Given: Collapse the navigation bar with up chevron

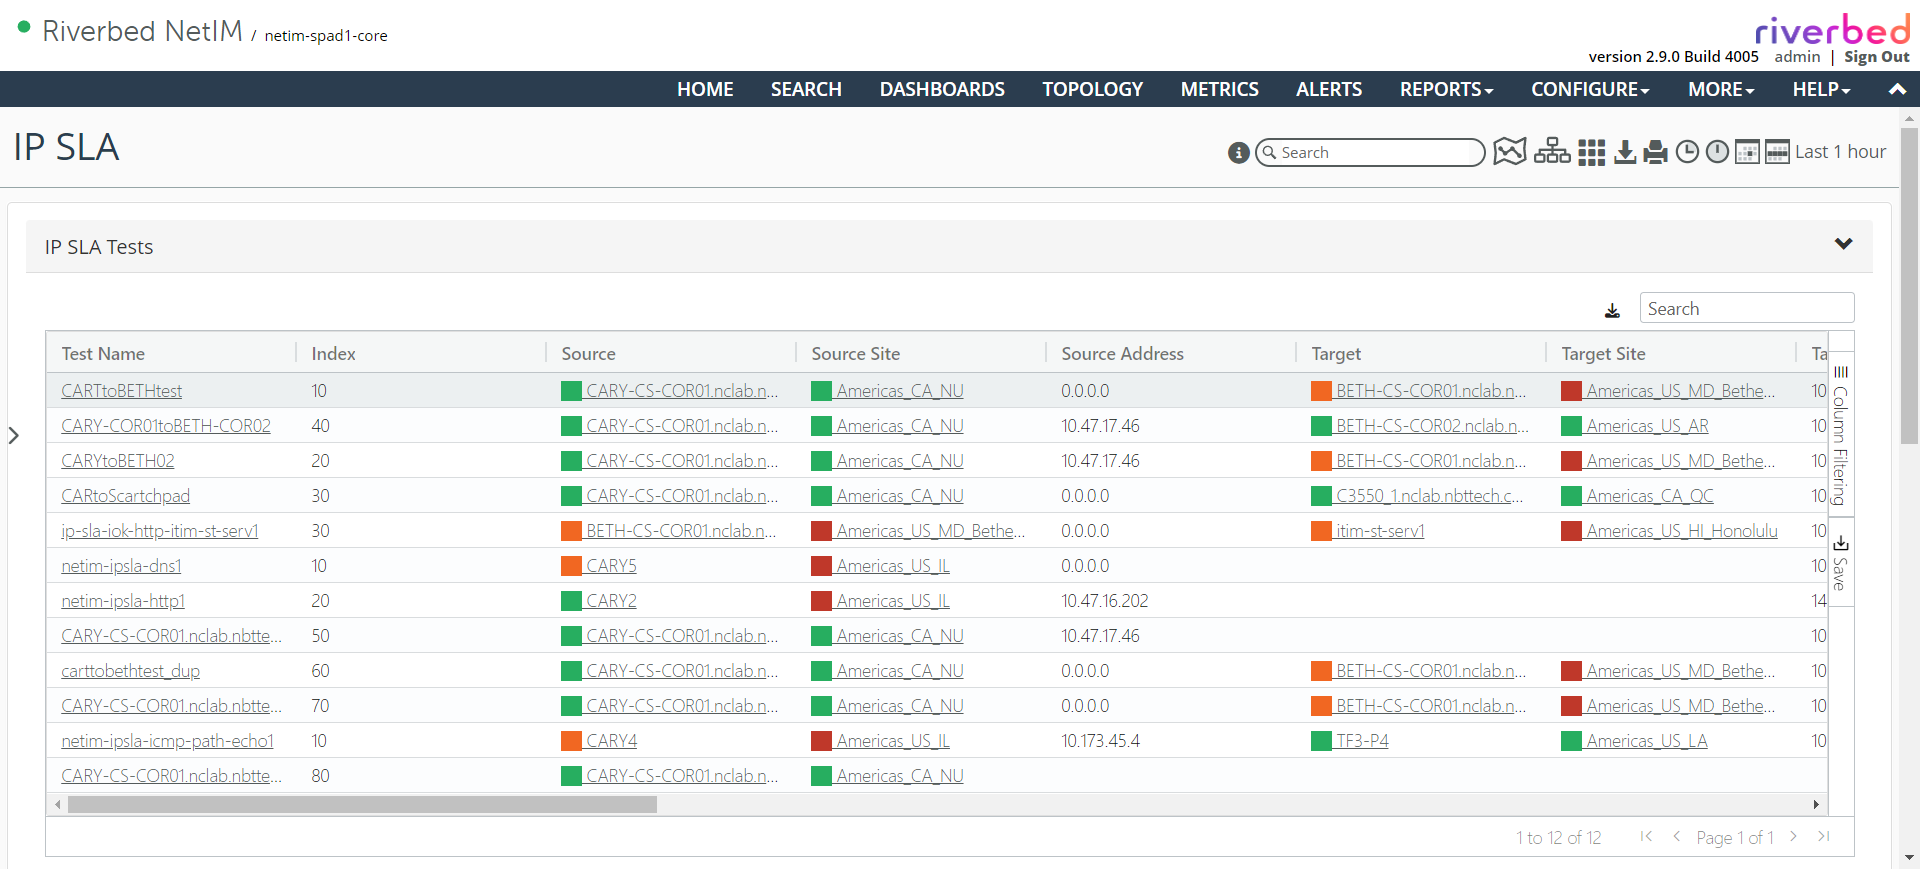Looking at the screenshot, I should click(x=1896, y=89).
